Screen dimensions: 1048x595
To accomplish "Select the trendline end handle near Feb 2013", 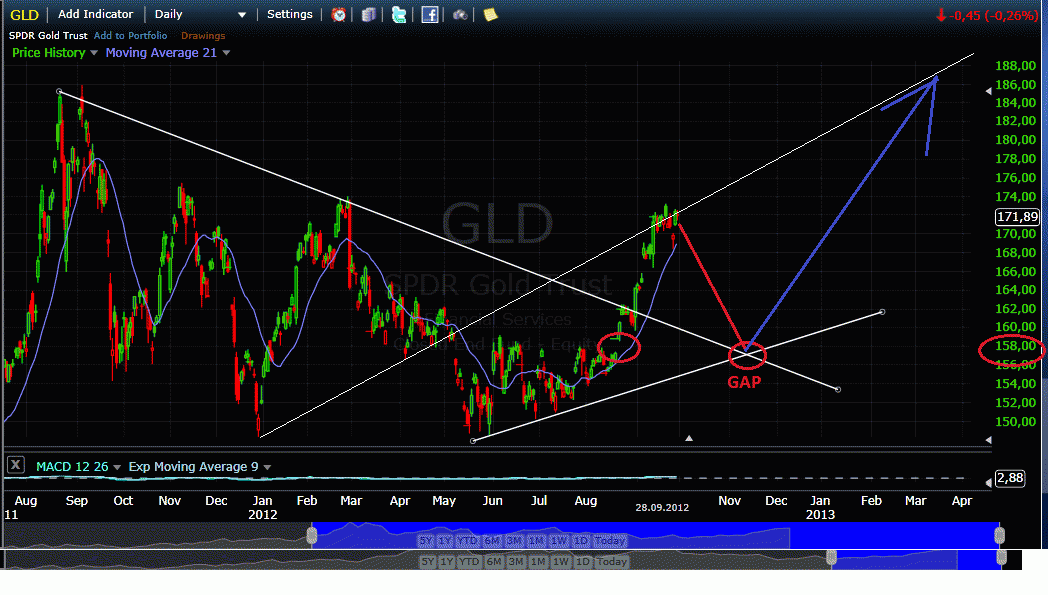I will coord(883,312).
